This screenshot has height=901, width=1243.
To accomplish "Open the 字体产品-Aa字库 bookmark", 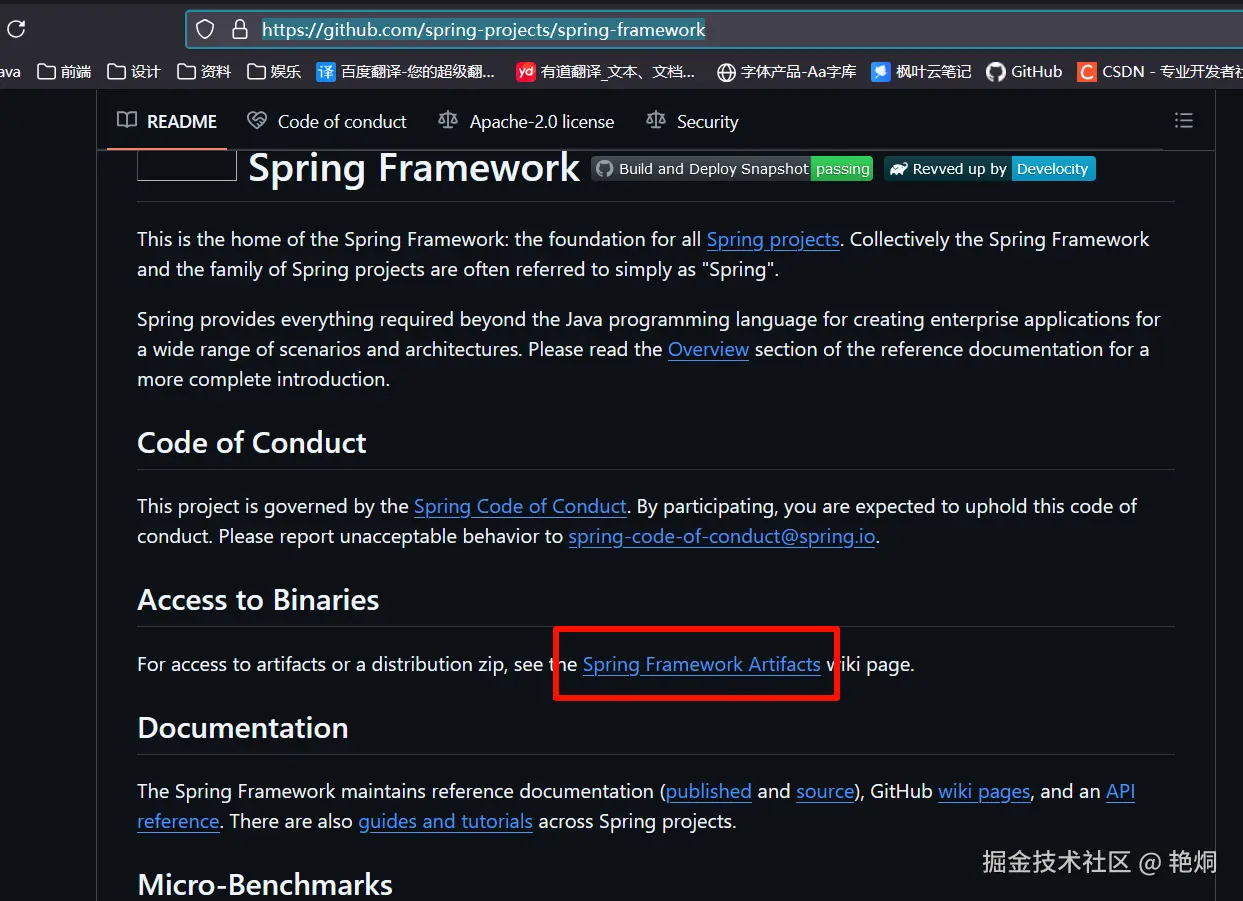I will tap(787, 71).
